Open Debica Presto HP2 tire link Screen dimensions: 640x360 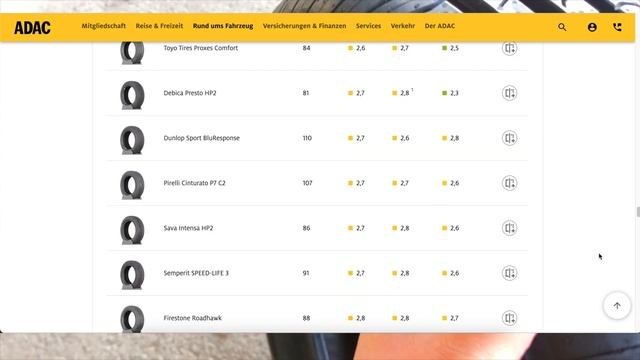190,93
